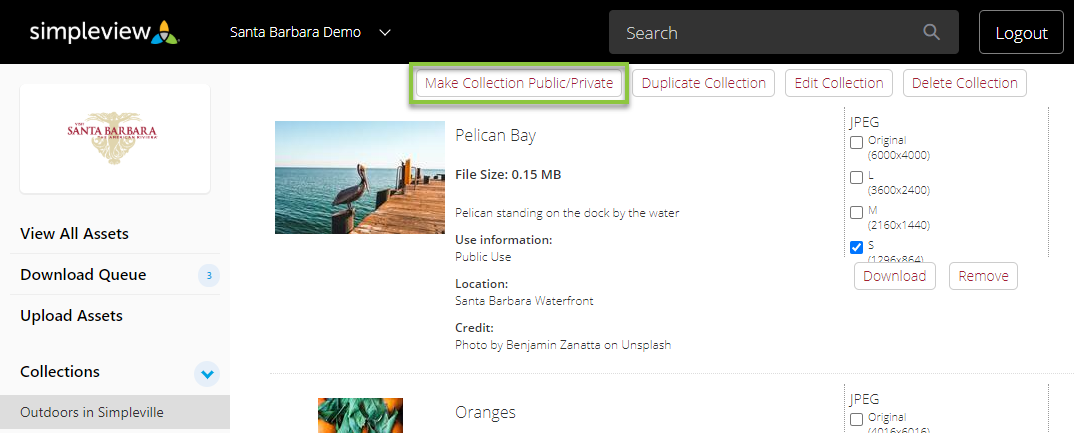Collapse the Collections section chevron
This screenshot has height=433, width=1074.
coord(208,374)
